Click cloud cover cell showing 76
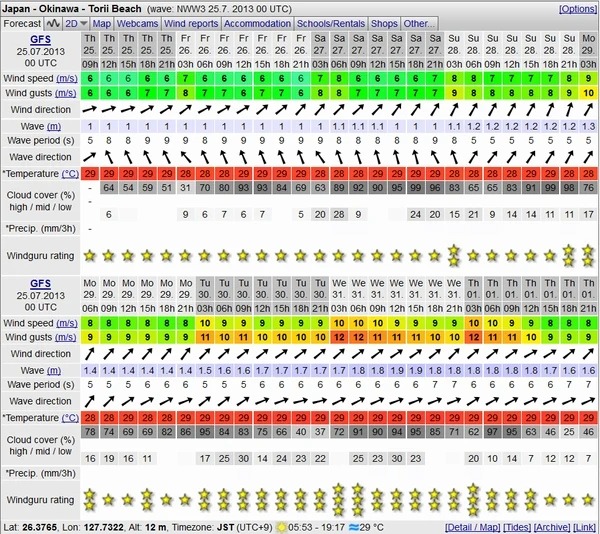Viewport: 600px width, 534px height. 588,187
